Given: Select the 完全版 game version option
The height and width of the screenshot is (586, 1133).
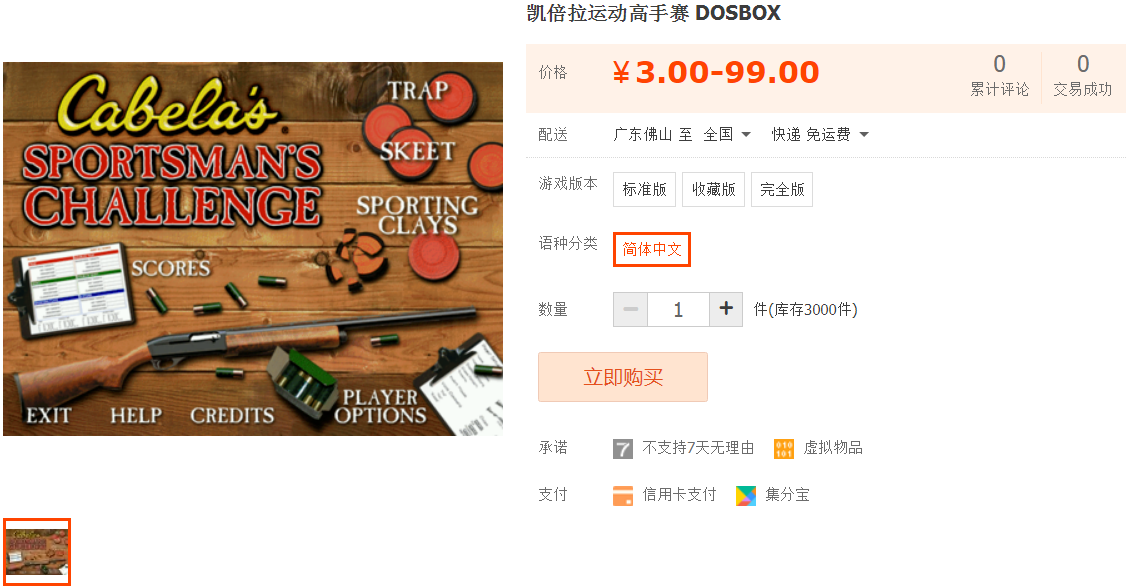Looking at the screenshot, I should pyautogui.click(x=782, y=189).
